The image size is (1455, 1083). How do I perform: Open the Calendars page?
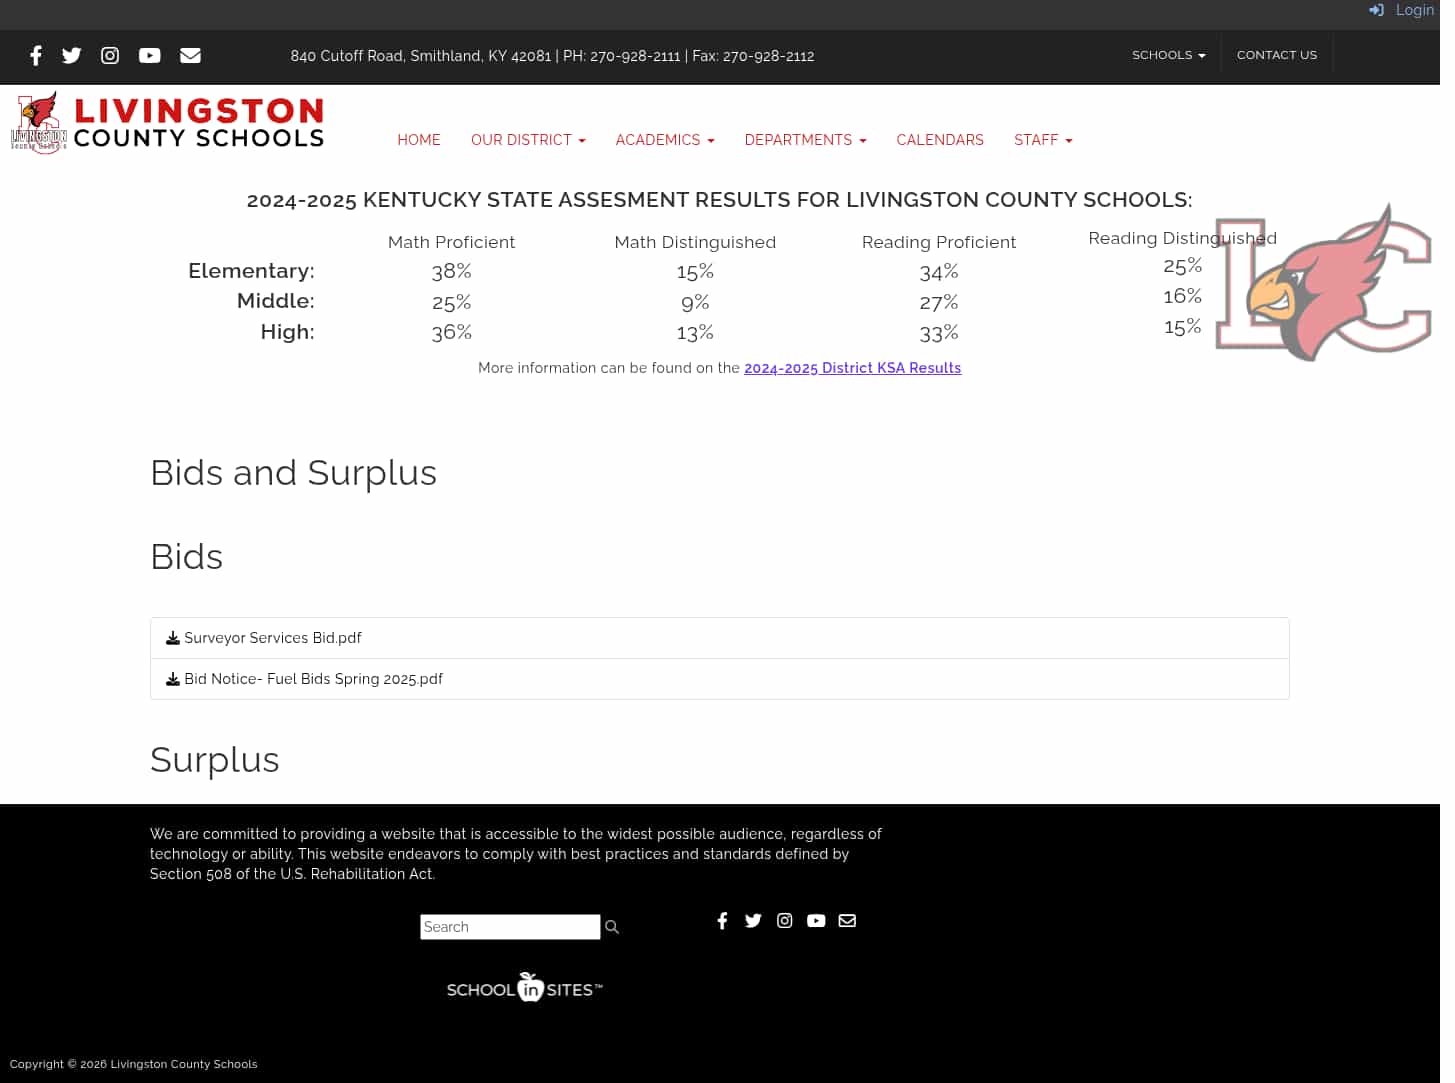[940, 140]
